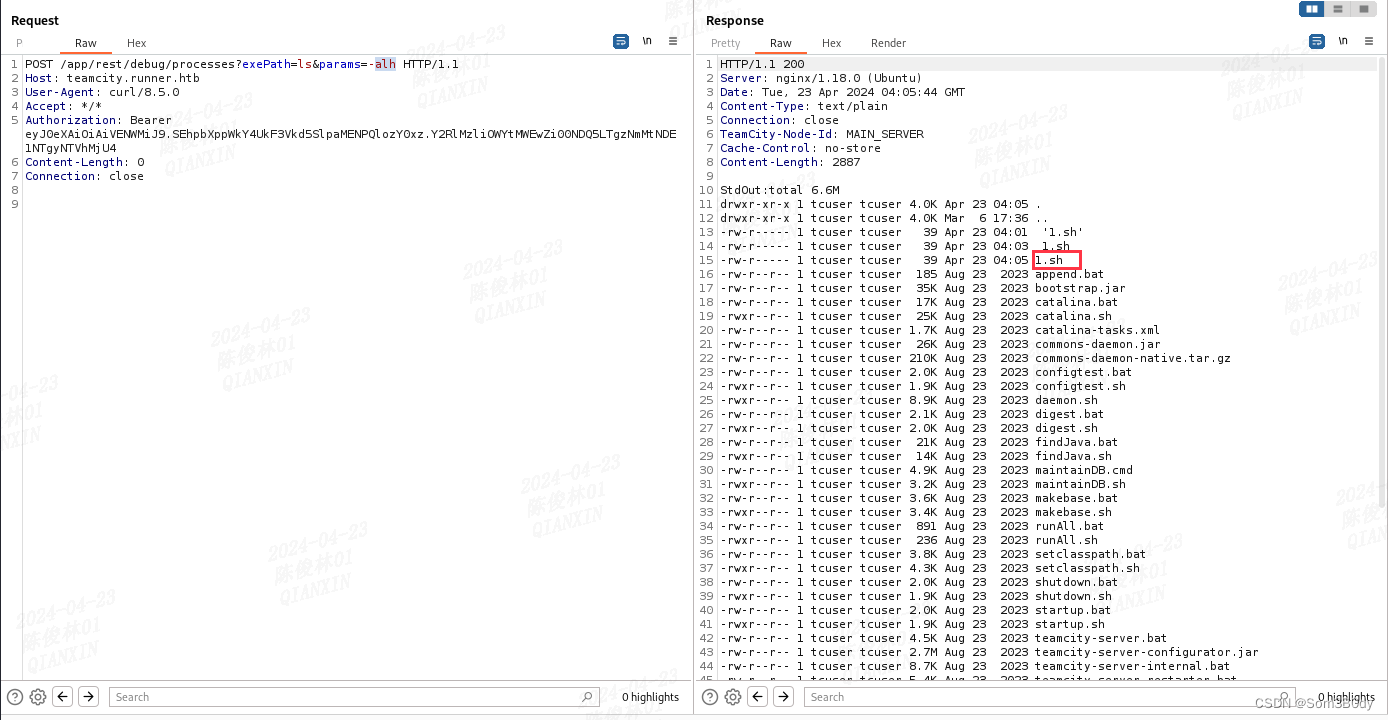
Task: Click the 'runAll.sh' file entry
Action: click(x=1066, y=540)
